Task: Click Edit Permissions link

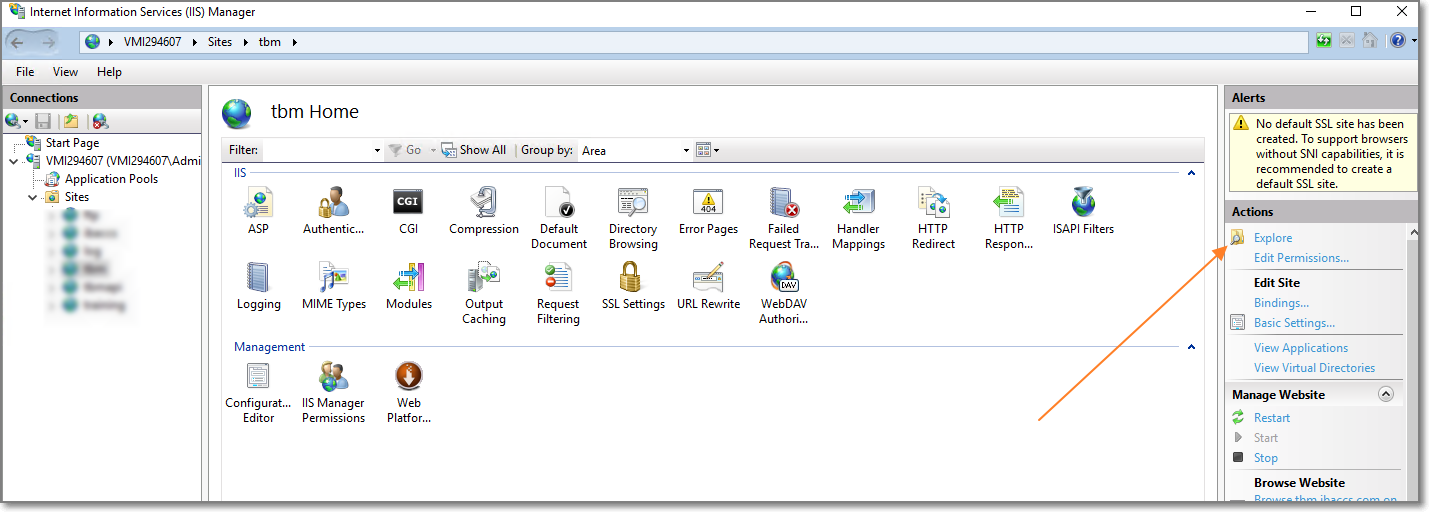Action: coord(1301,258)
